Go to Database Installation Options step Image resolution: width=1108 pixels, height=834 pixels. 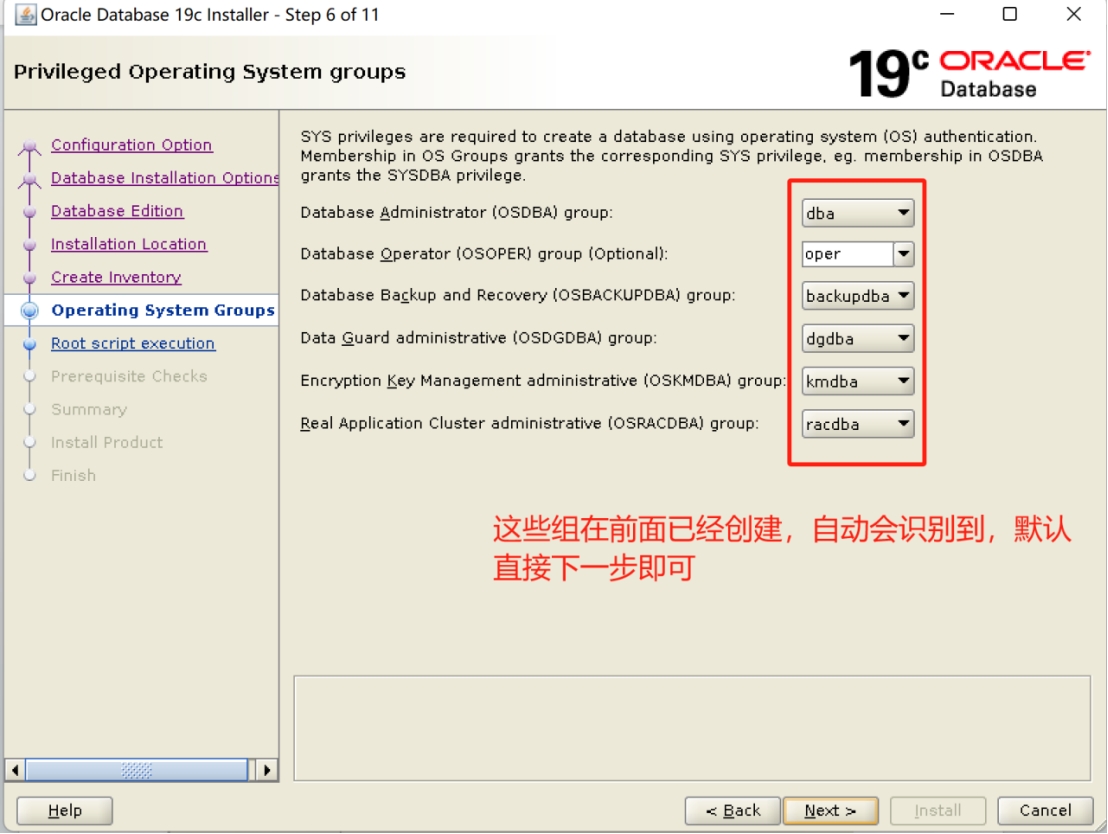click(x=165, y=178)
